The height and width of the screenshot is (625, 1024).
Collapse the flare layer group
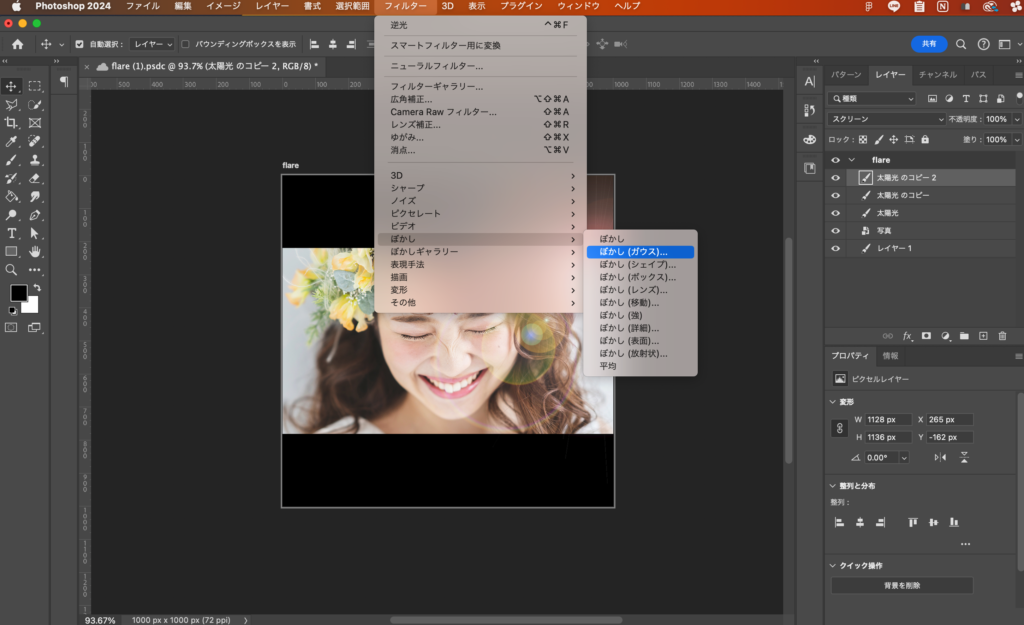coord(852,160)
